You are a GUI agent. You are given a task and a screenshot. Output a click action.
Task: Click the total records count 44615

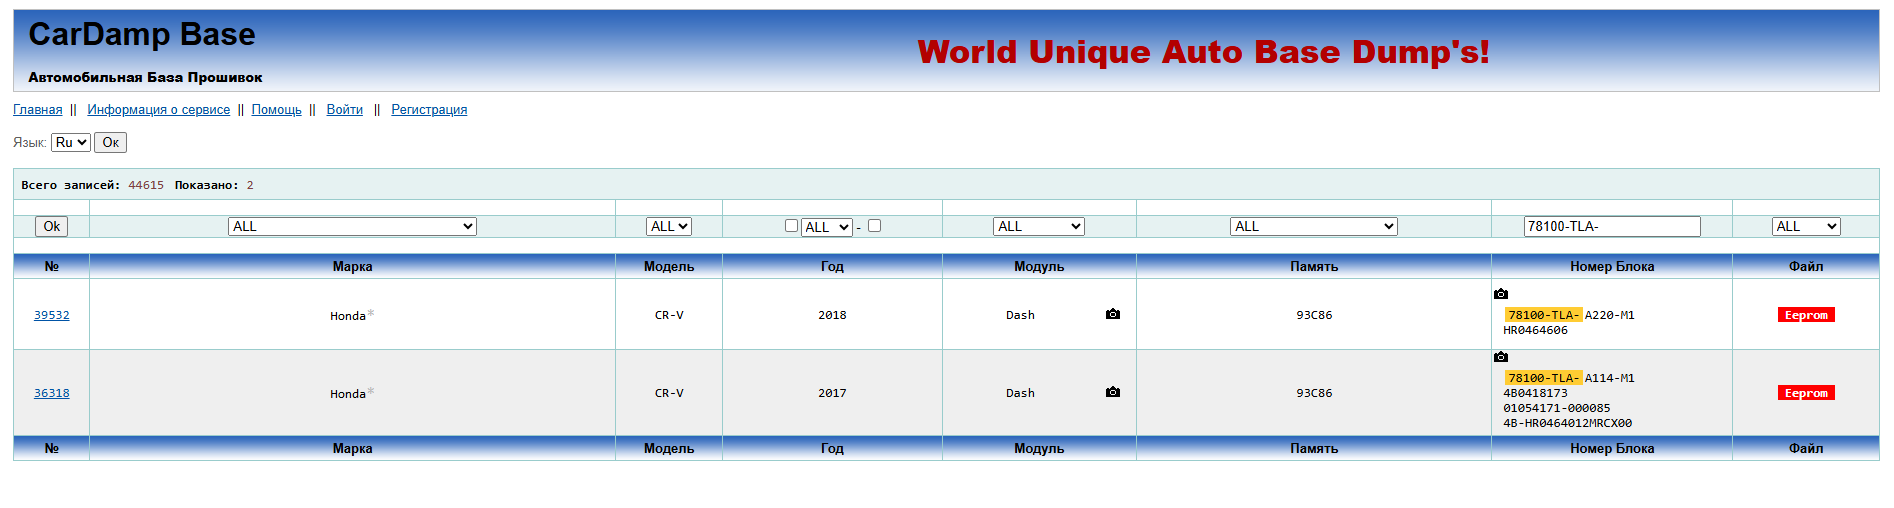(x=146, y=185)
